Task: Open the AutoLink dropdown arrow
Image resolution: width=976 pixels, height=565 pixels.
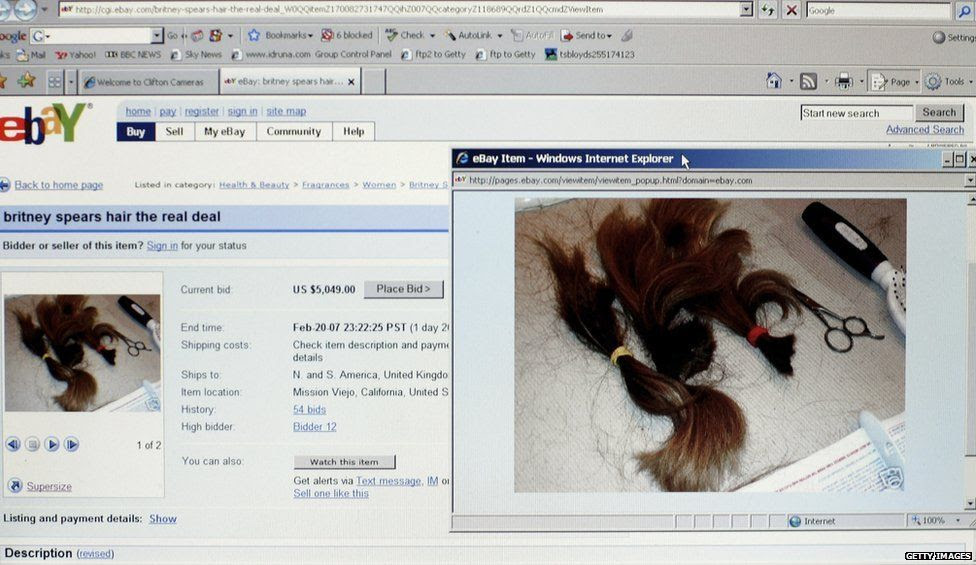Action: (499, 36)
